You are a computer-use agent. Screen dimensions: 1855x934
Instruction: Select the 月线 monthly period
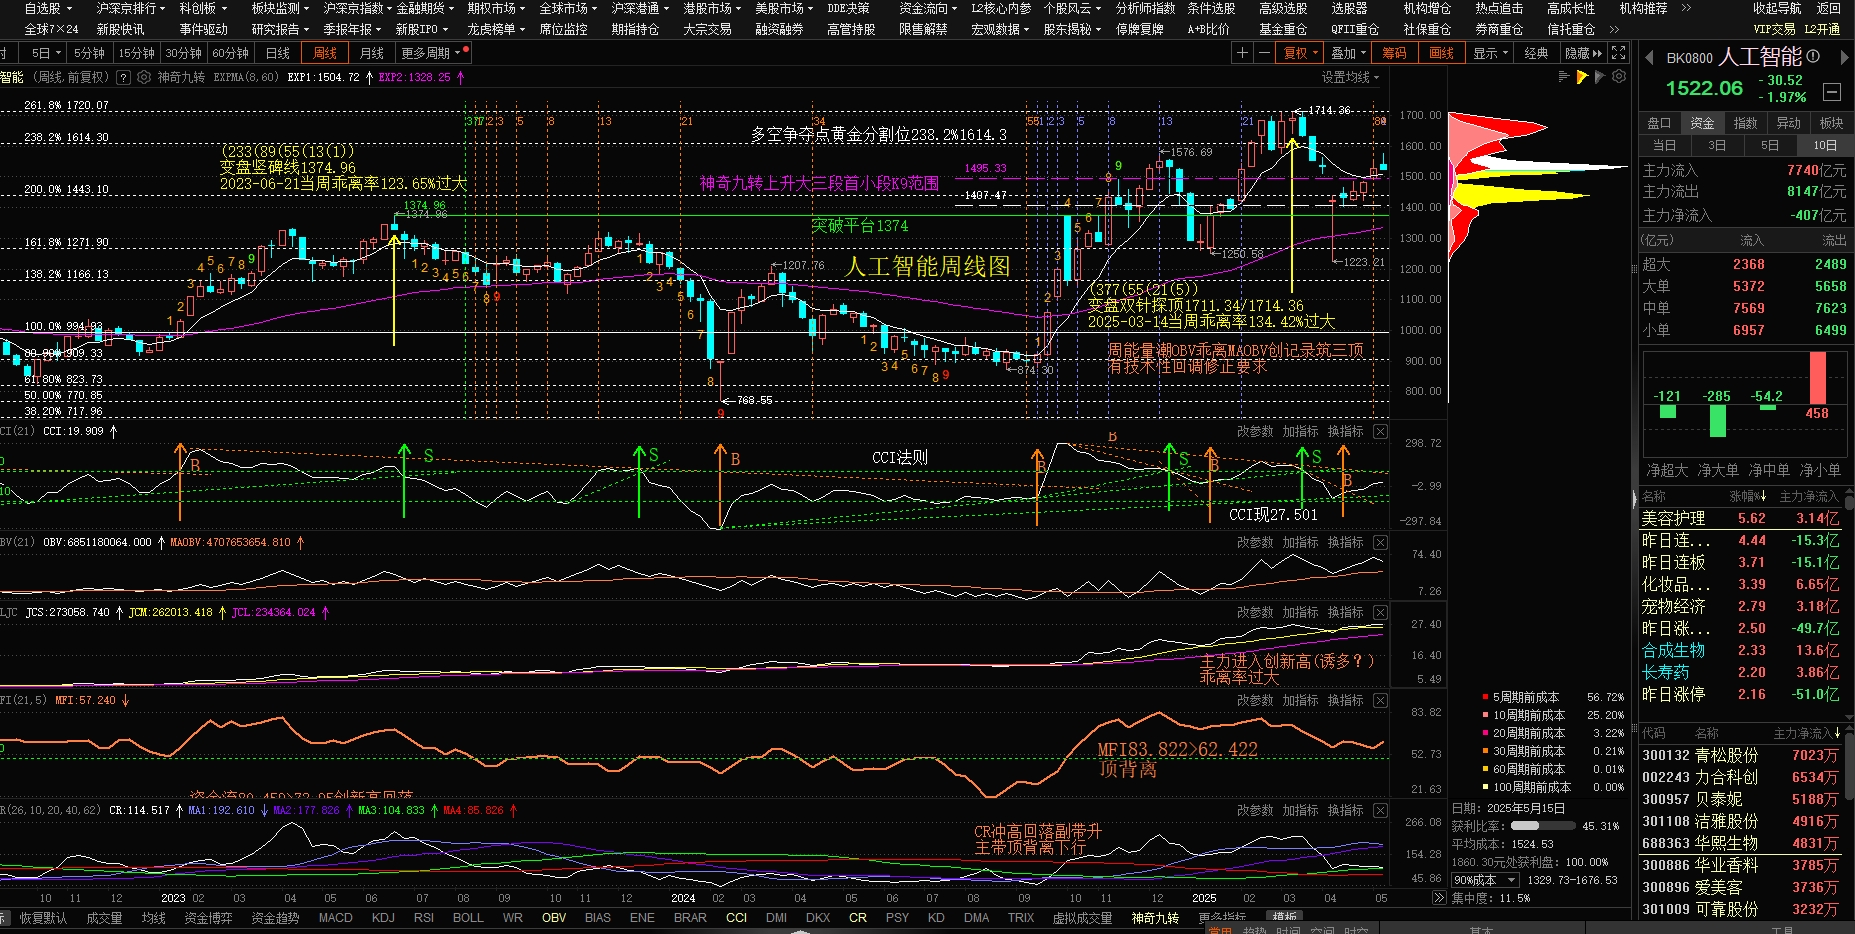pyautogui.click(x=372, y=53)
